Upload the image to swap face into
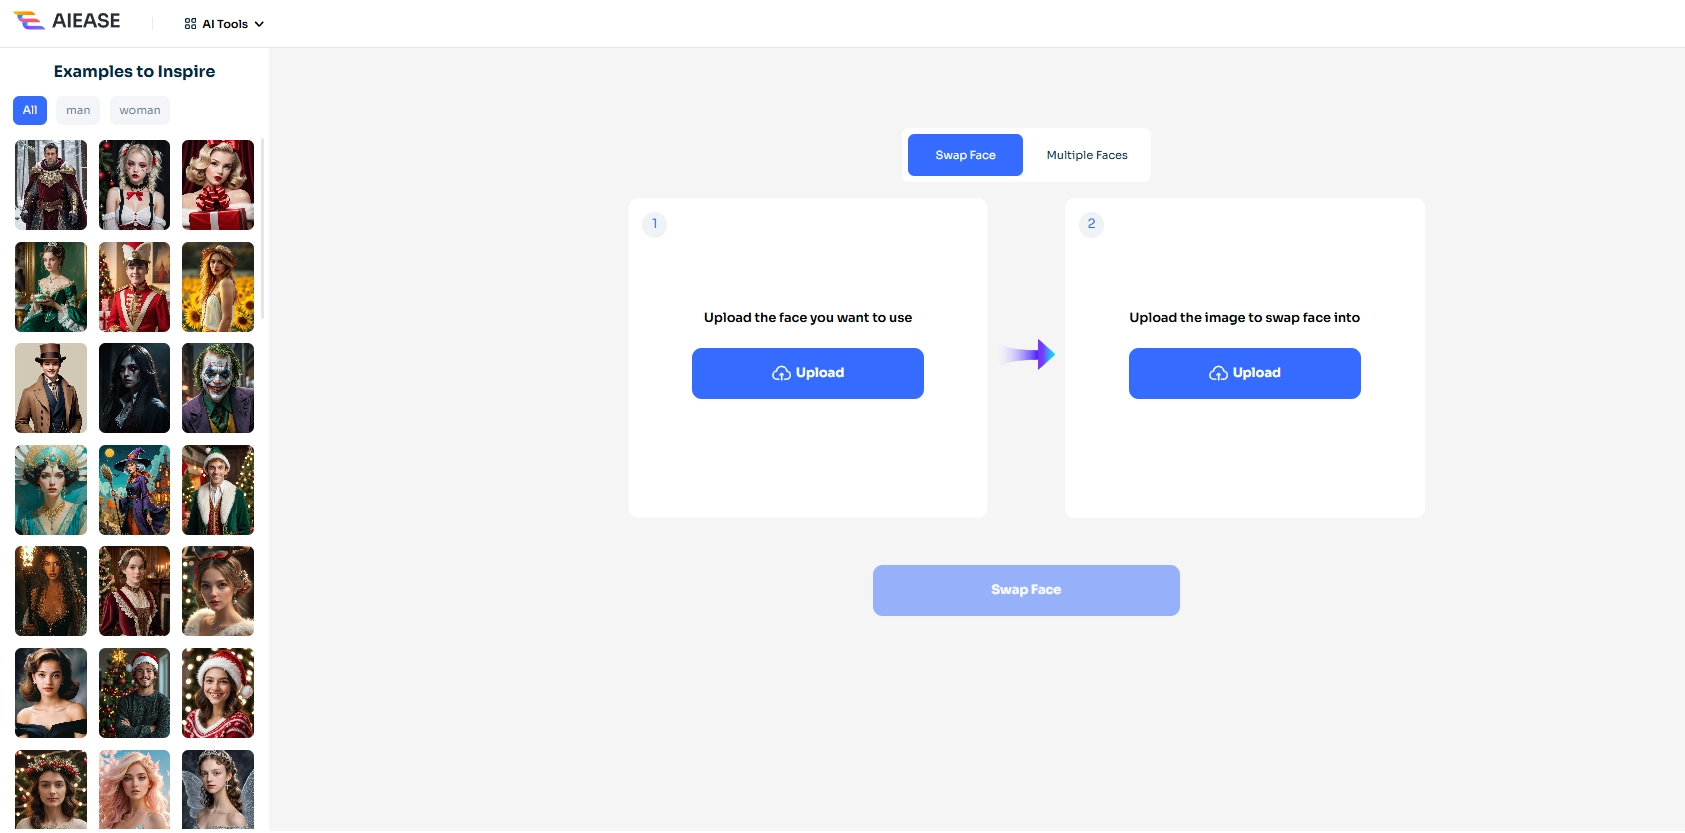This screenshot has height=833, width=1685. point(1244,373)
